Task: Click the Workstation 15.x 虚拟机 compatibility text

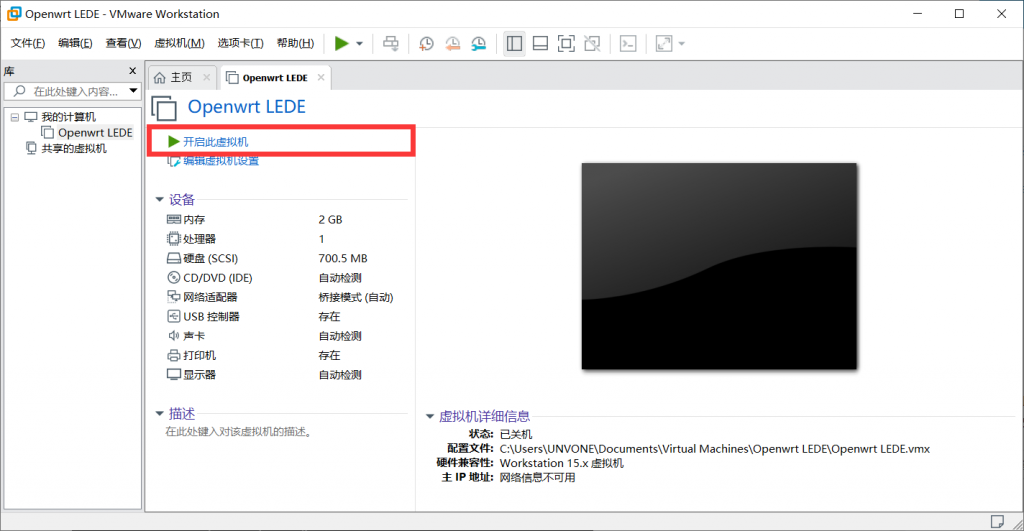Action: 562,463
